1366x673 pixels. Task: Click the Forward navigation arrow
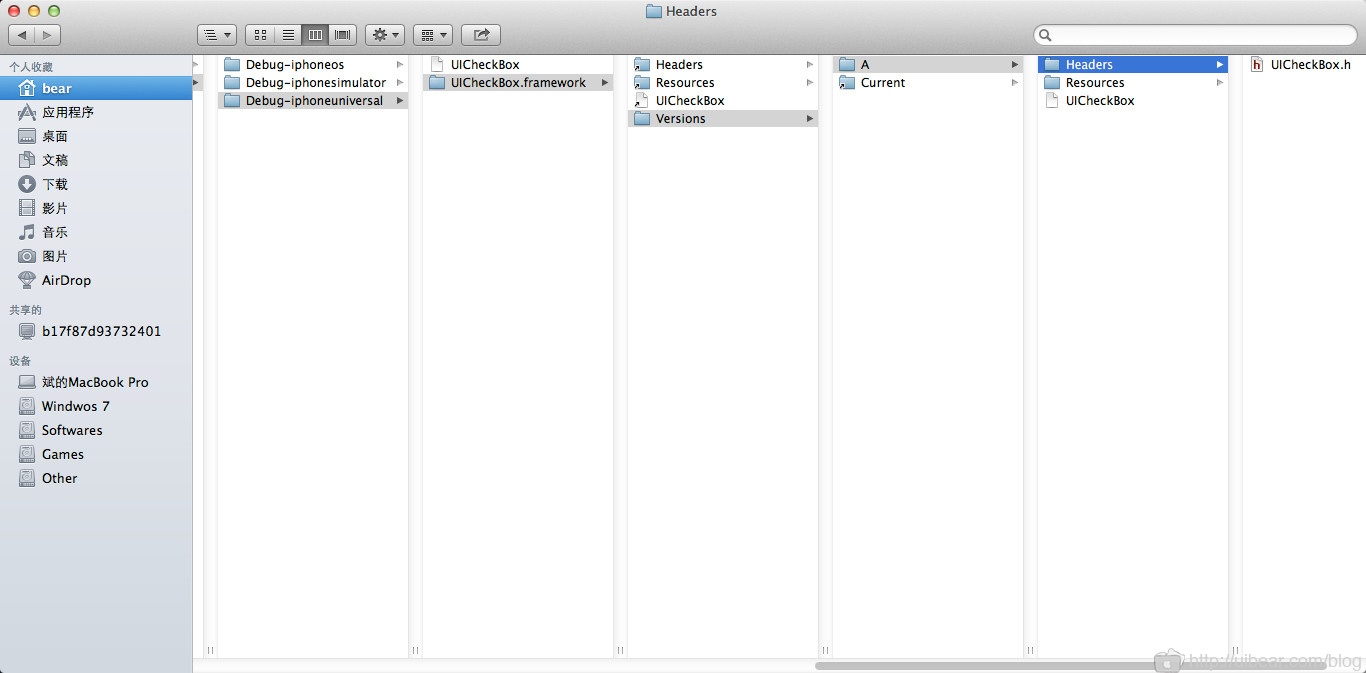(x=47, y=35)
